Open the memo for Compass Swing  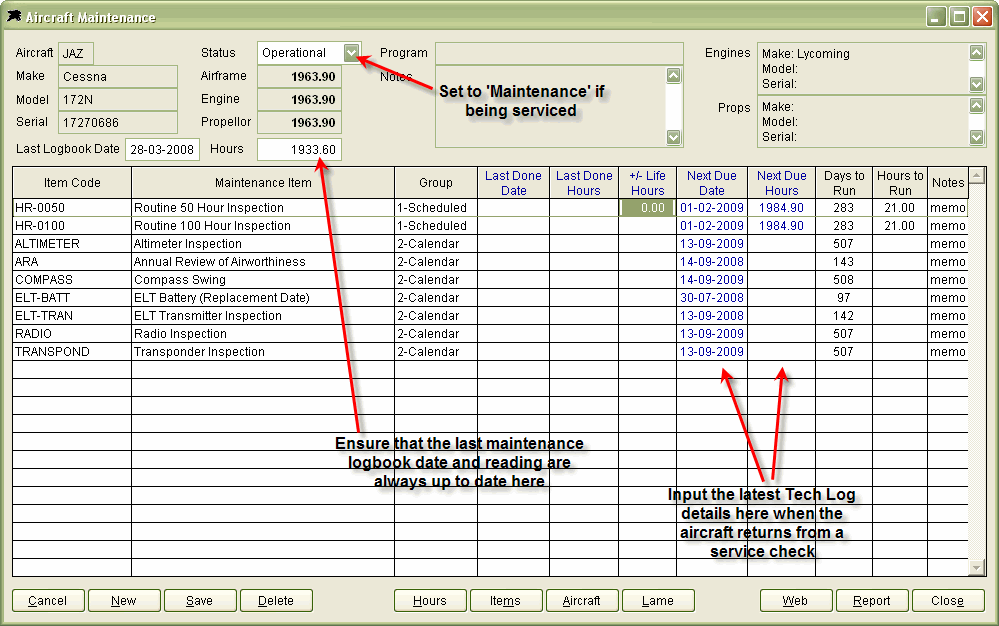(946, 280)
